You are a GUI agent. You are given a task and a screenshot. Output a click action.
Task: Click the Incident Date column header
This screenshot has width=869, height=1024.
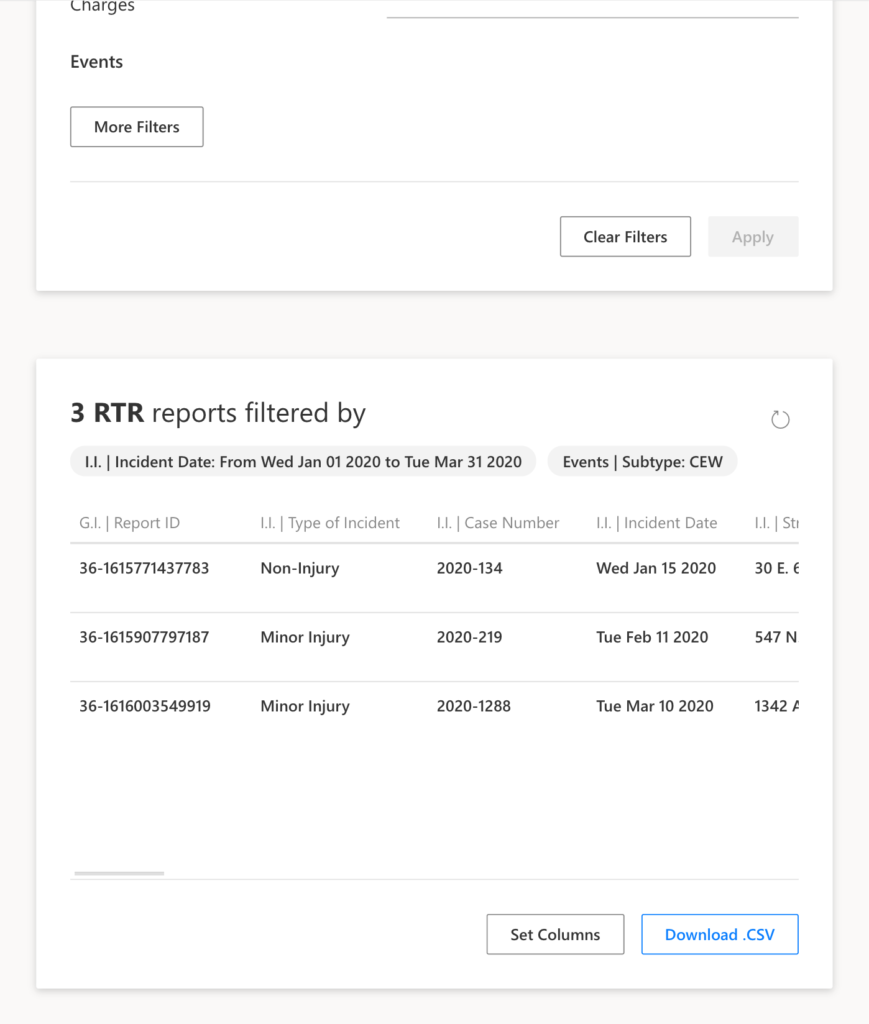pyautogui.click(x=657, y=523)
